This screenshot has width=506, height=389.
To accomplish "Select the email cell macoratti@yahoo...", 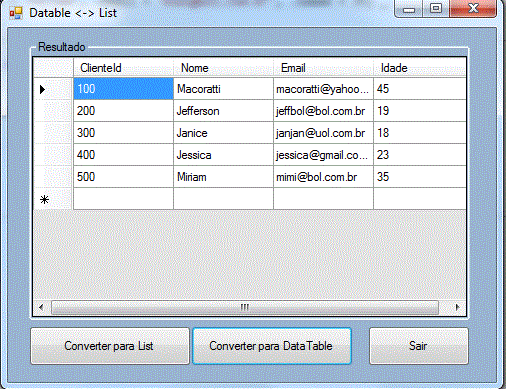I will (x=323, y=89).
